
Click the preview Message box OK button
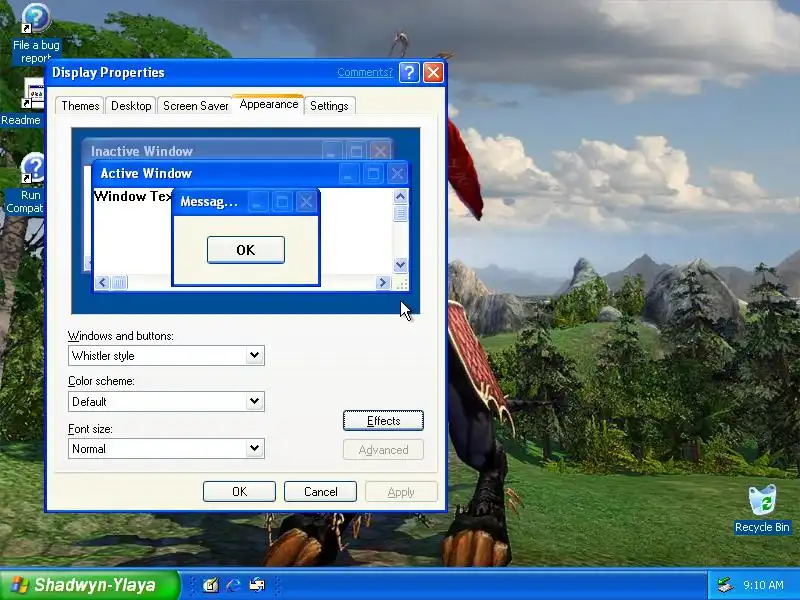tap(246, 250)
